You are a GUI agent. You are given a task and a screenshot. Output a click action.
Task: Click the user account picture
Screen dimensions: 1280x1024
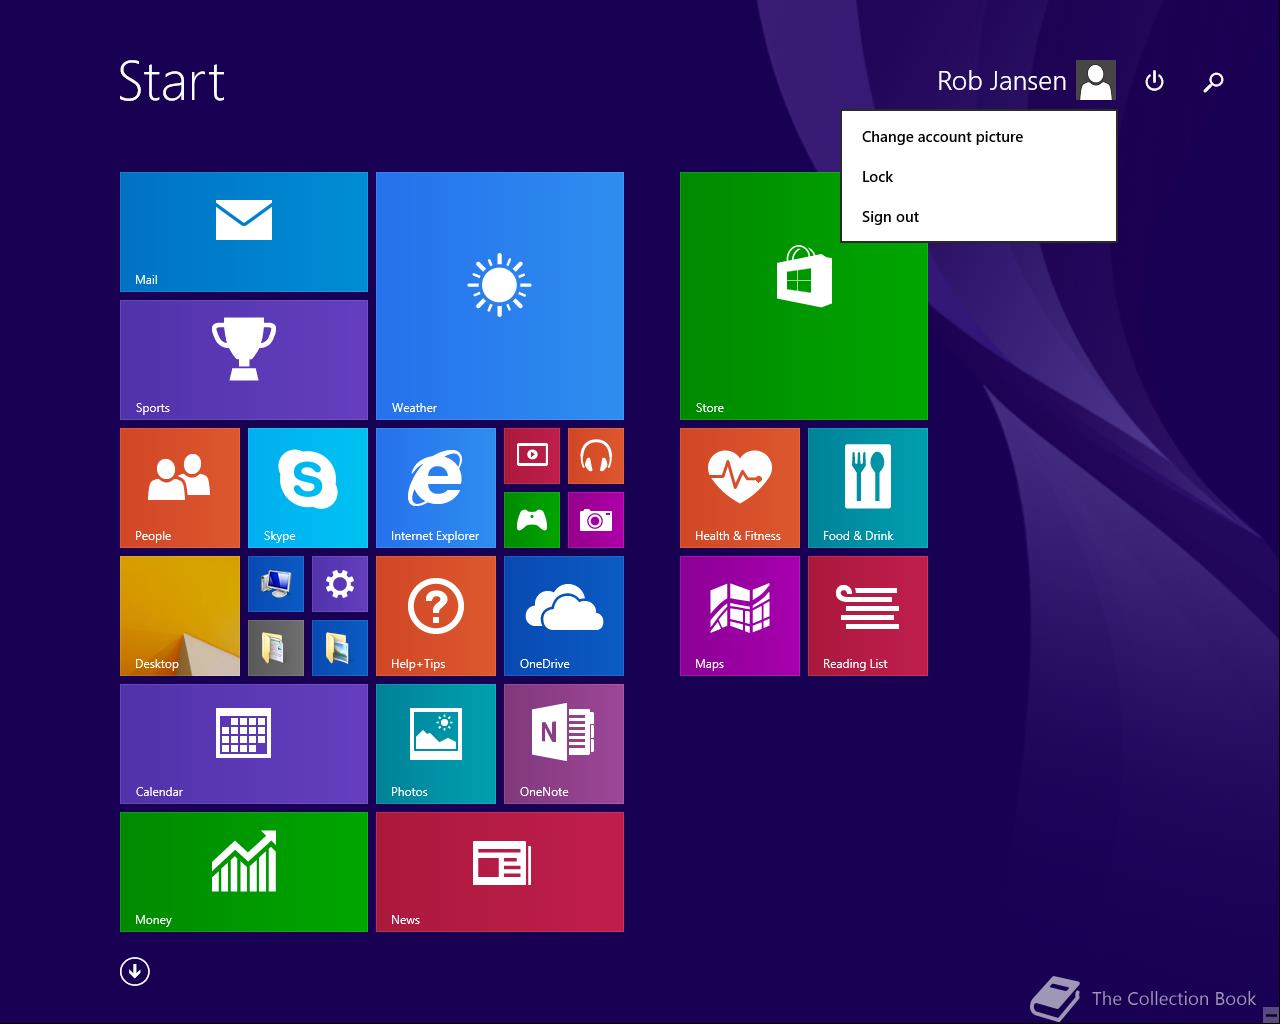pyautogui.click(x=1096, y=81)
